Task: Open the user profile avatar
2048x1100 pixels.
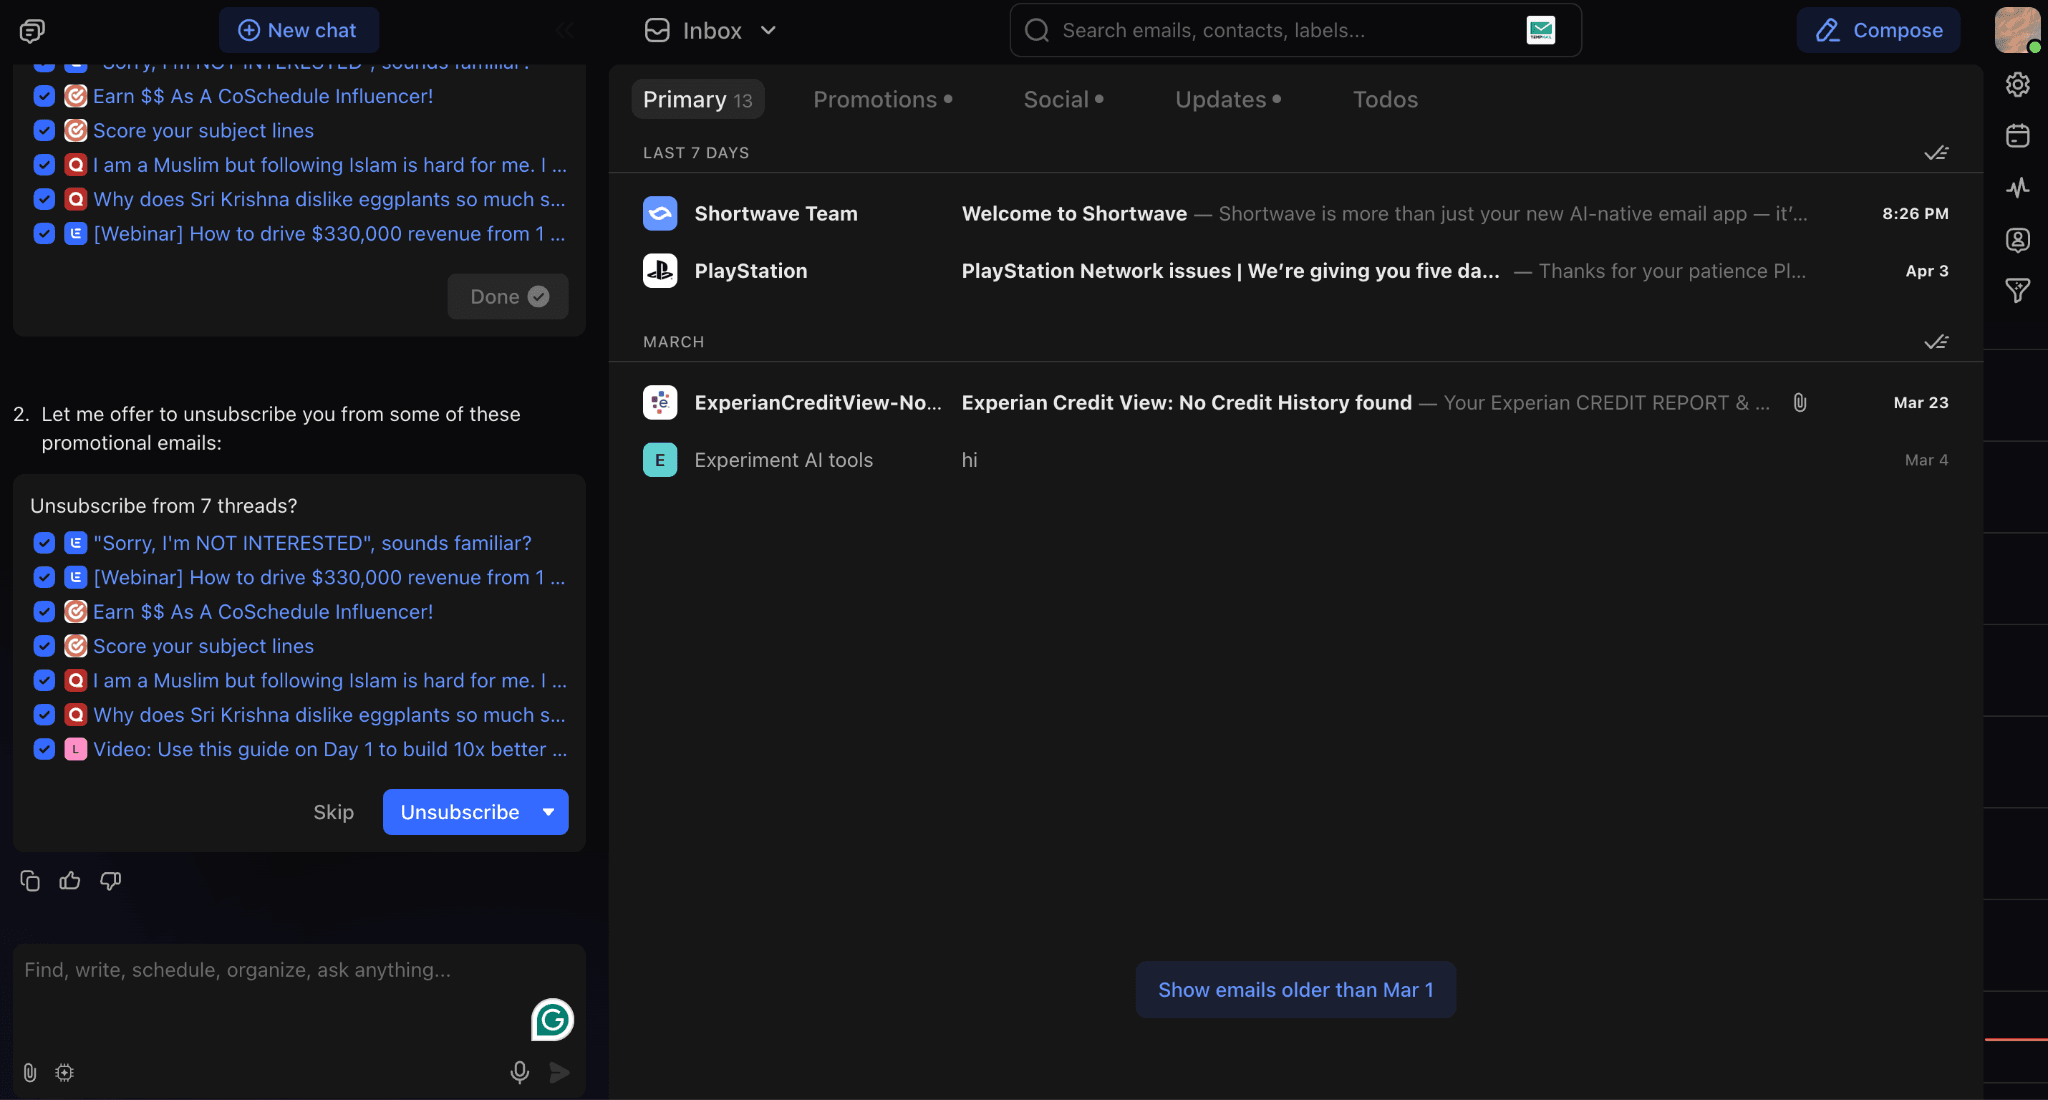Action: point(2017,30)
